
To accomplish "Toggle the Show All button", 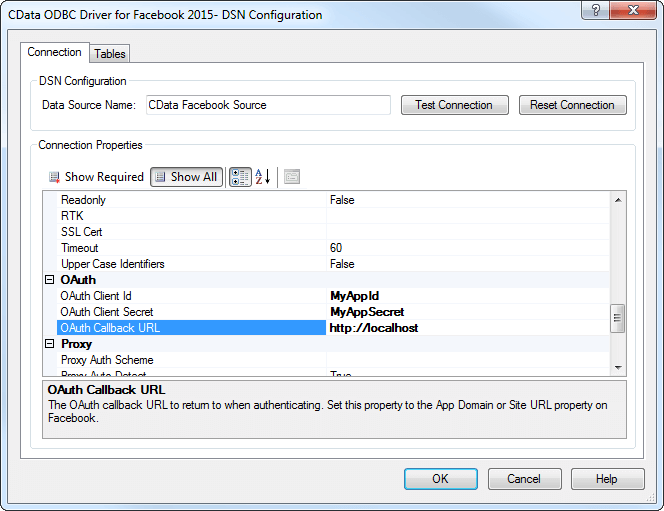I will pyautogui.click(x=186, y=177).
